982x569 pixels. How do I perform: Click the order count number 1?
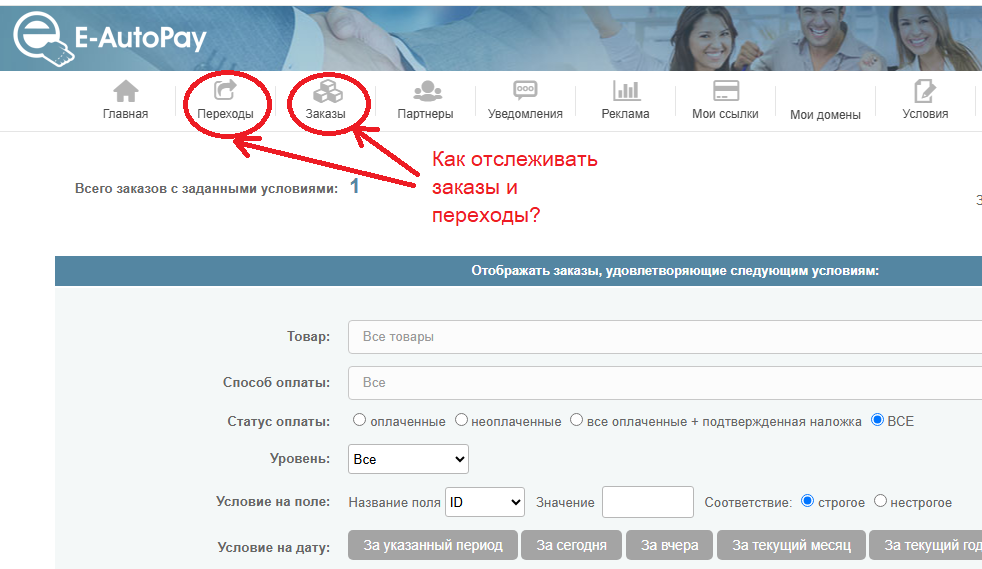point(354,186)
